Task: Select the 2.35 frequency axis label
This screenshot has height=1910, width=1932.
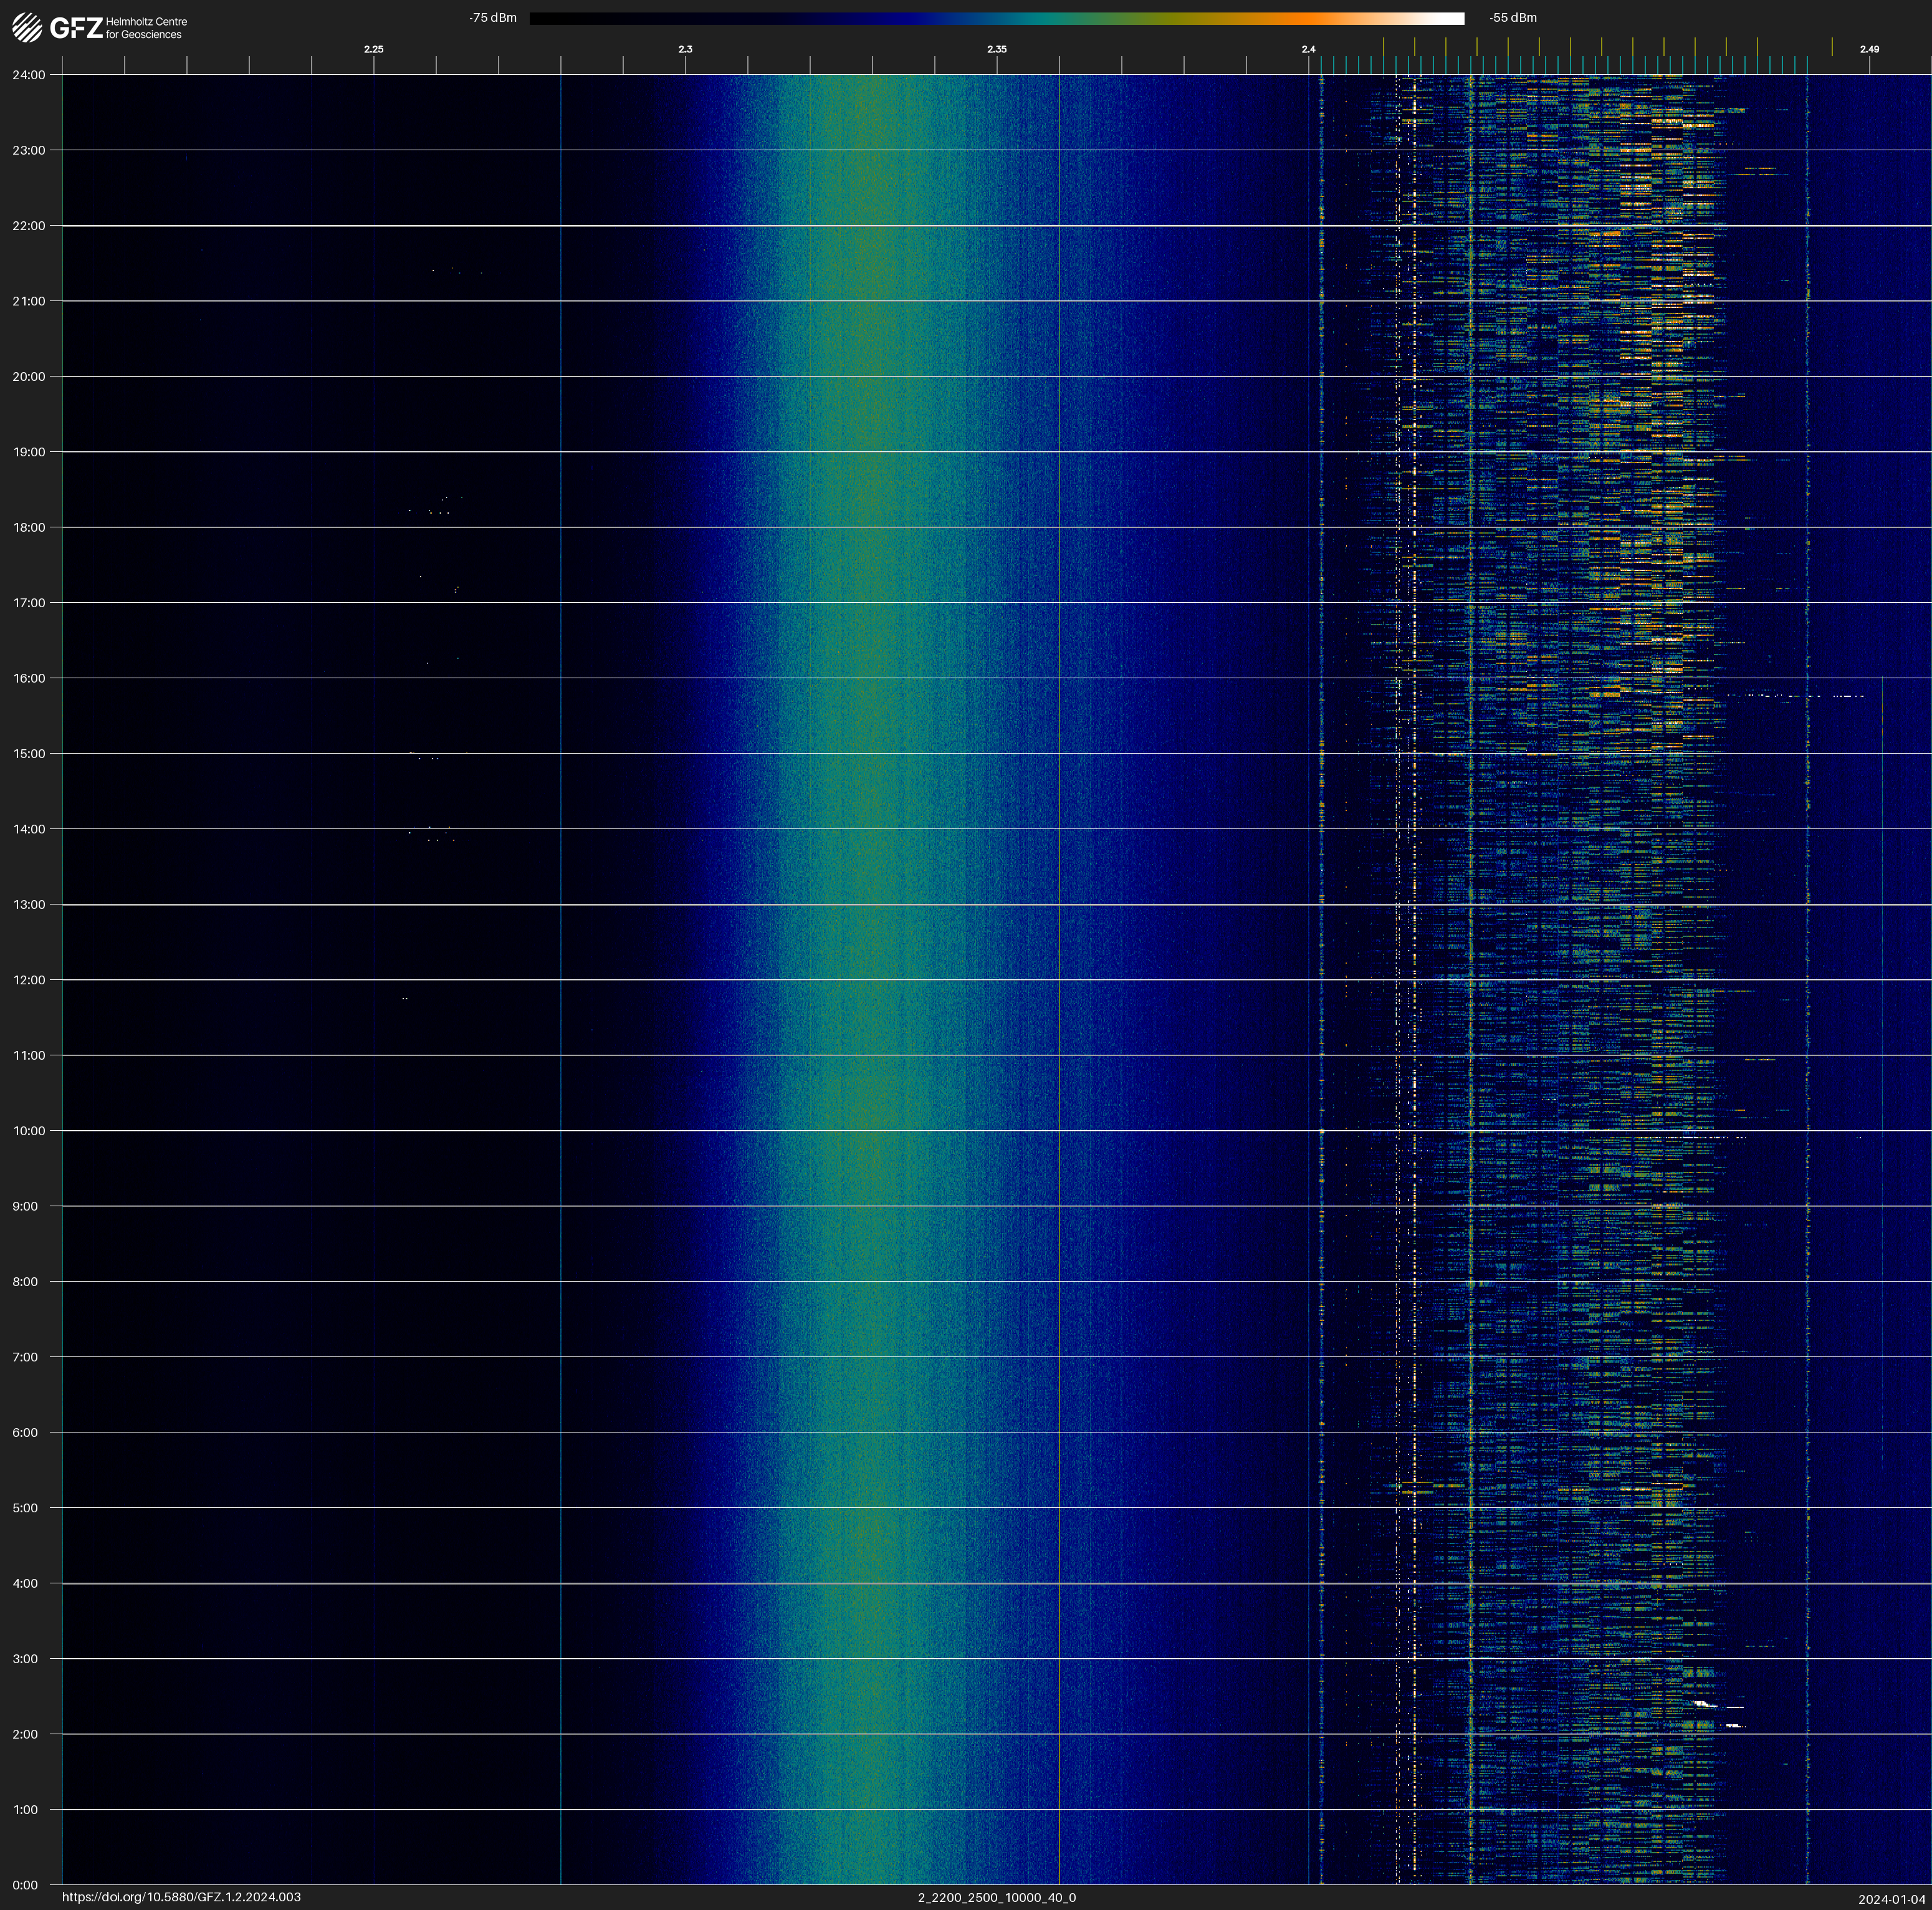Action: pos(996,49)
